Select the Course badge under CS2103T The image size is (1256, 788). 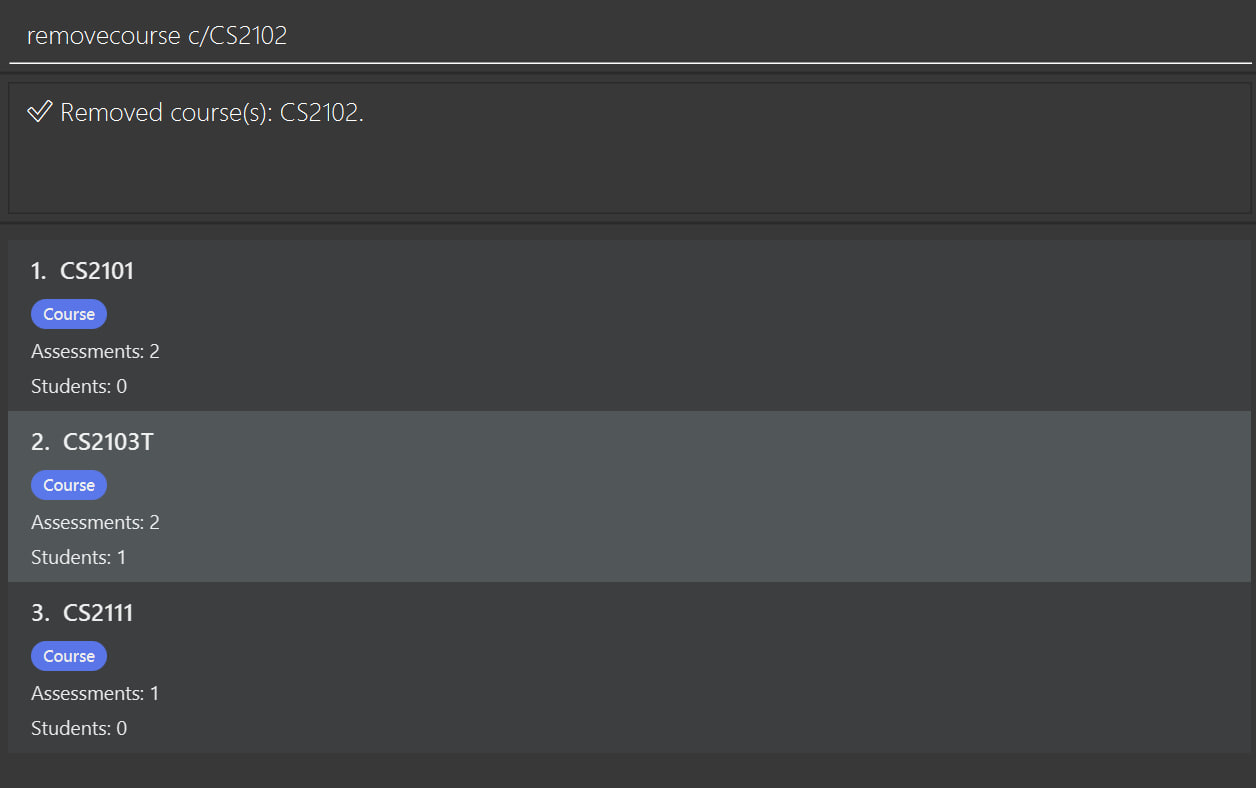point(68,484)
